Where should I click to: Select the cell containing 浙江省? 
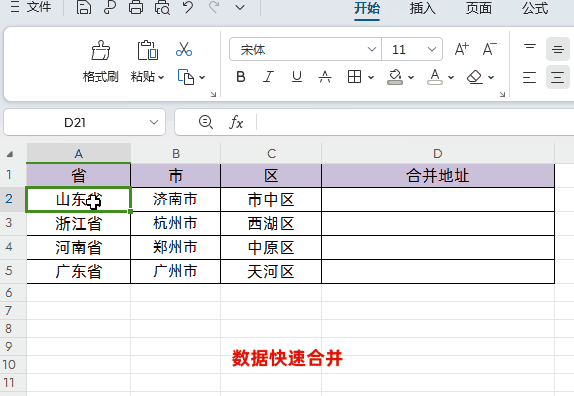coord(79,223)
